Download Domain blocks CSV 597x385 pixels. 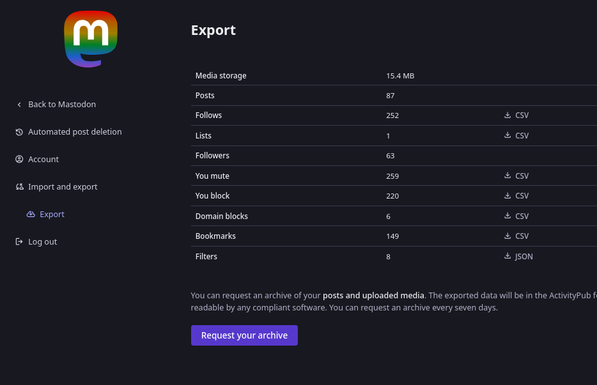pos(517,216)
